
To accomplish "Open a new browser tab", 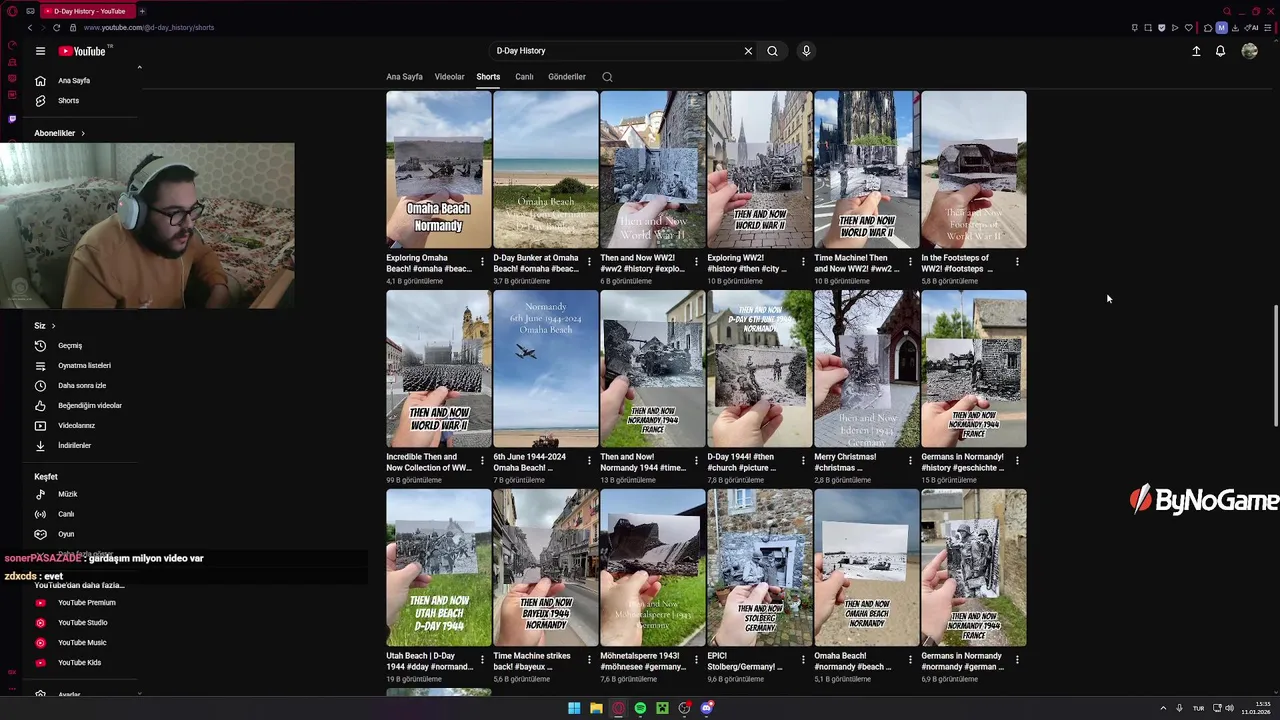I will coord(142,11).
